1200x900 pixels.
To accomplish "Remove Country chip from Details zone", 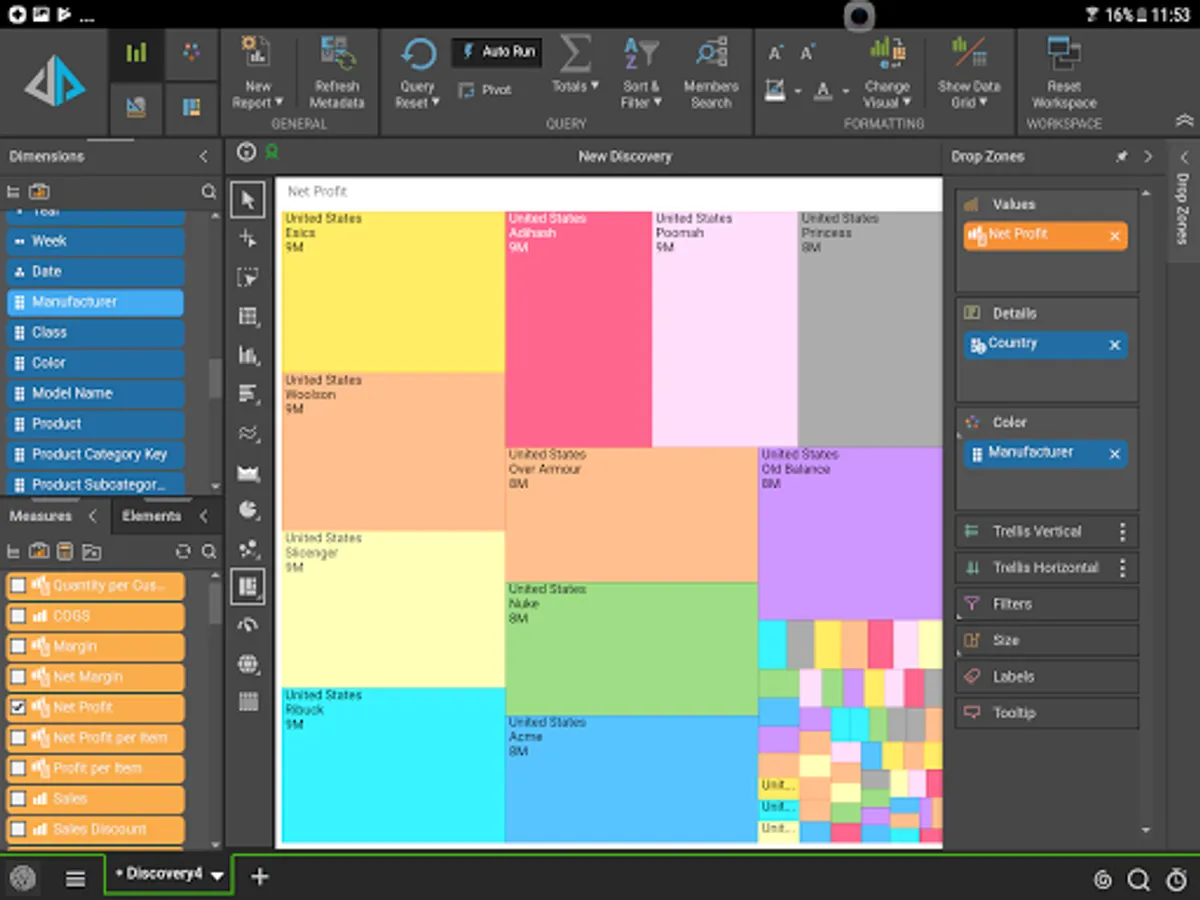I will click(x=1115, y=345).
